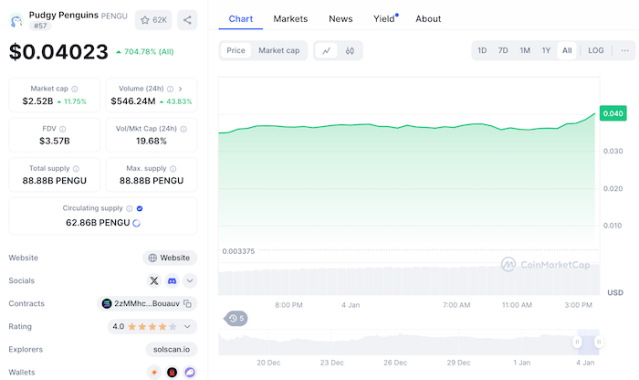Show FDV info icon
Image resolution: width=639 pixels, height=380 pixels.
[x=62, y=129]
